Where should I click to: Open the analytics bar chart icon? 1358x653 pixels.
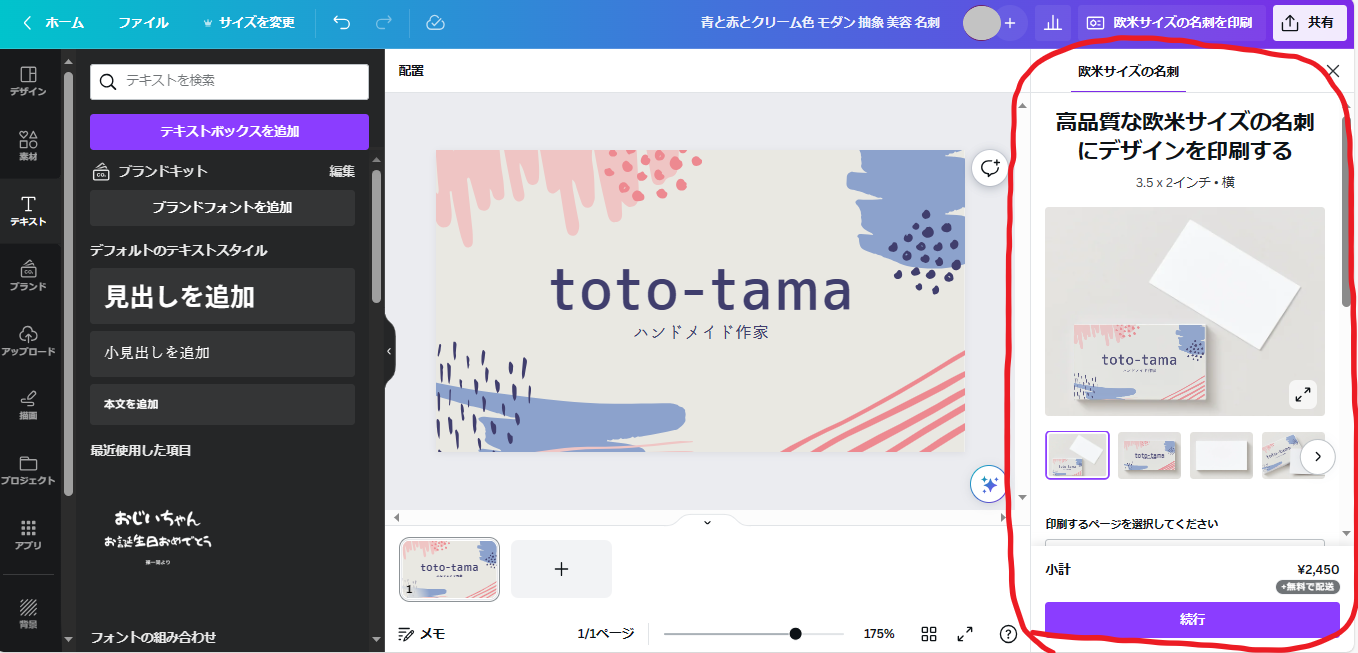(1052, 22)
